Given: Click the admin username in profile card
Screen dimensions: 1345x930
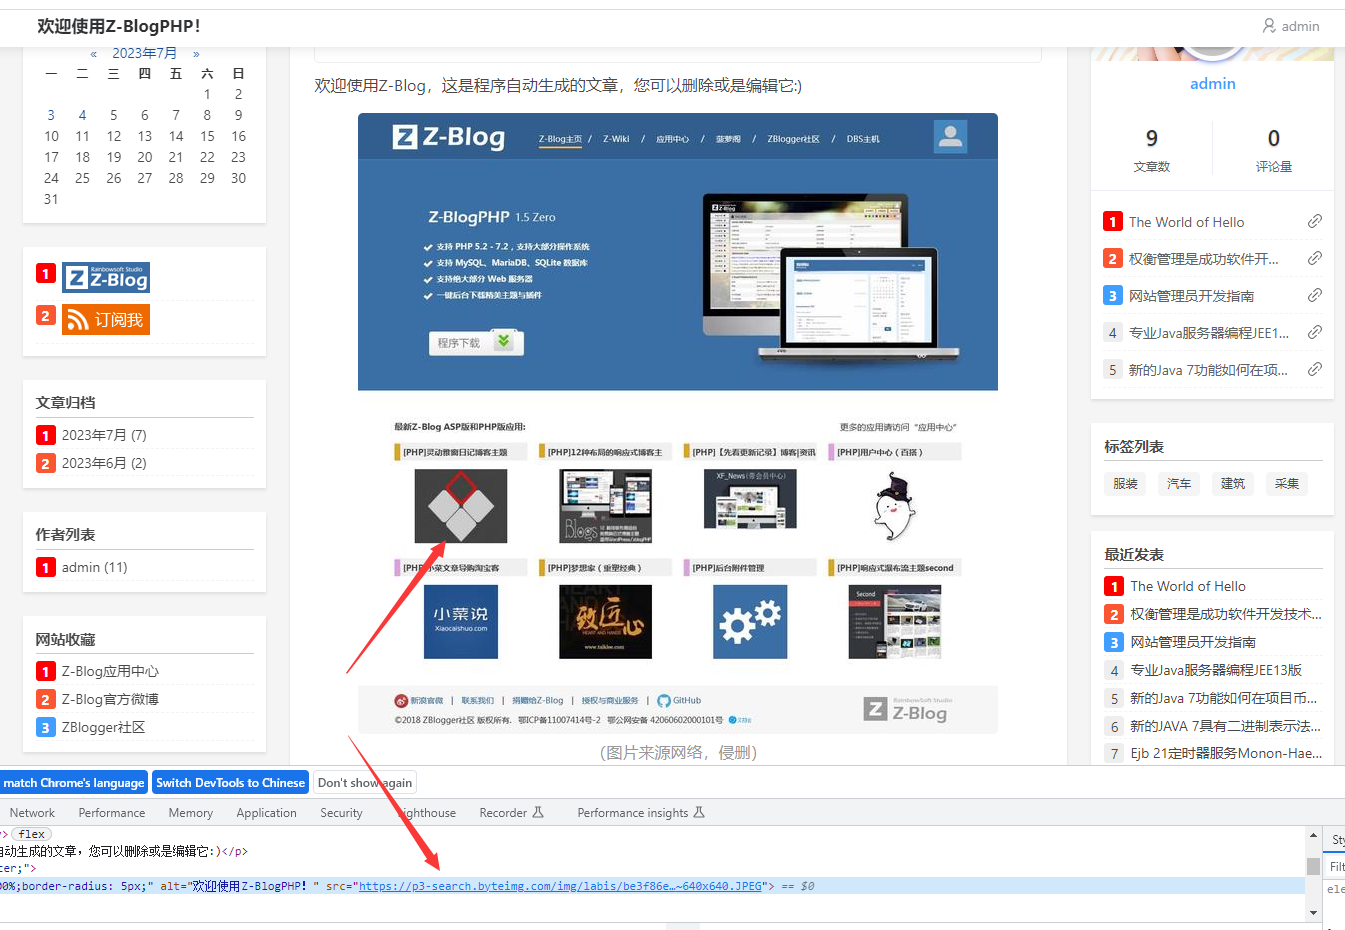Looking at the screenshot, I should [1213, 84].
